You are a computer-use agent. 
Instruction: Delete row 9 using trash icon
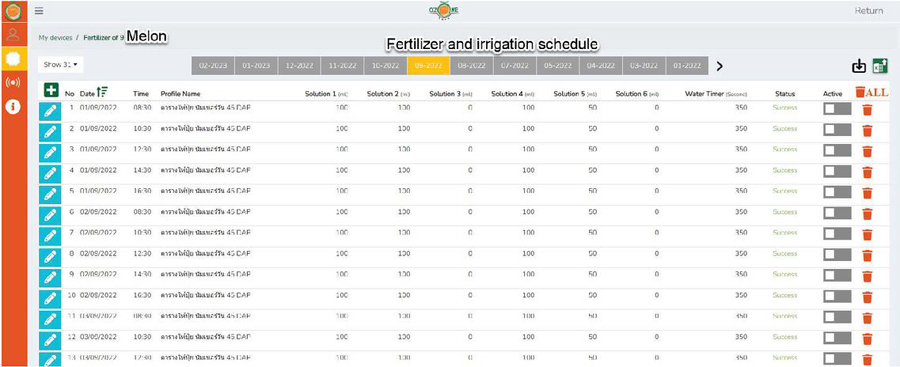click(x=867, y=276)
